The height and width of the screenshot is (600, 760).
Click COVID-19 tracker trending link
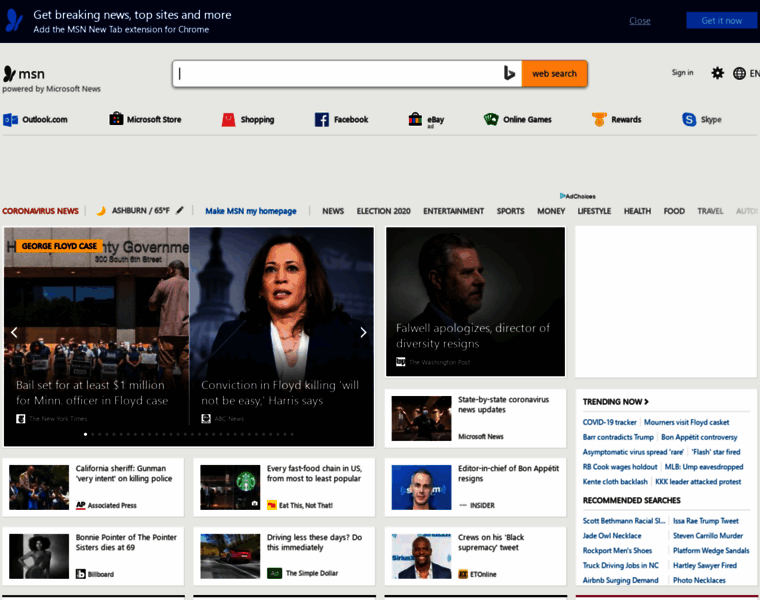(609, 422)
